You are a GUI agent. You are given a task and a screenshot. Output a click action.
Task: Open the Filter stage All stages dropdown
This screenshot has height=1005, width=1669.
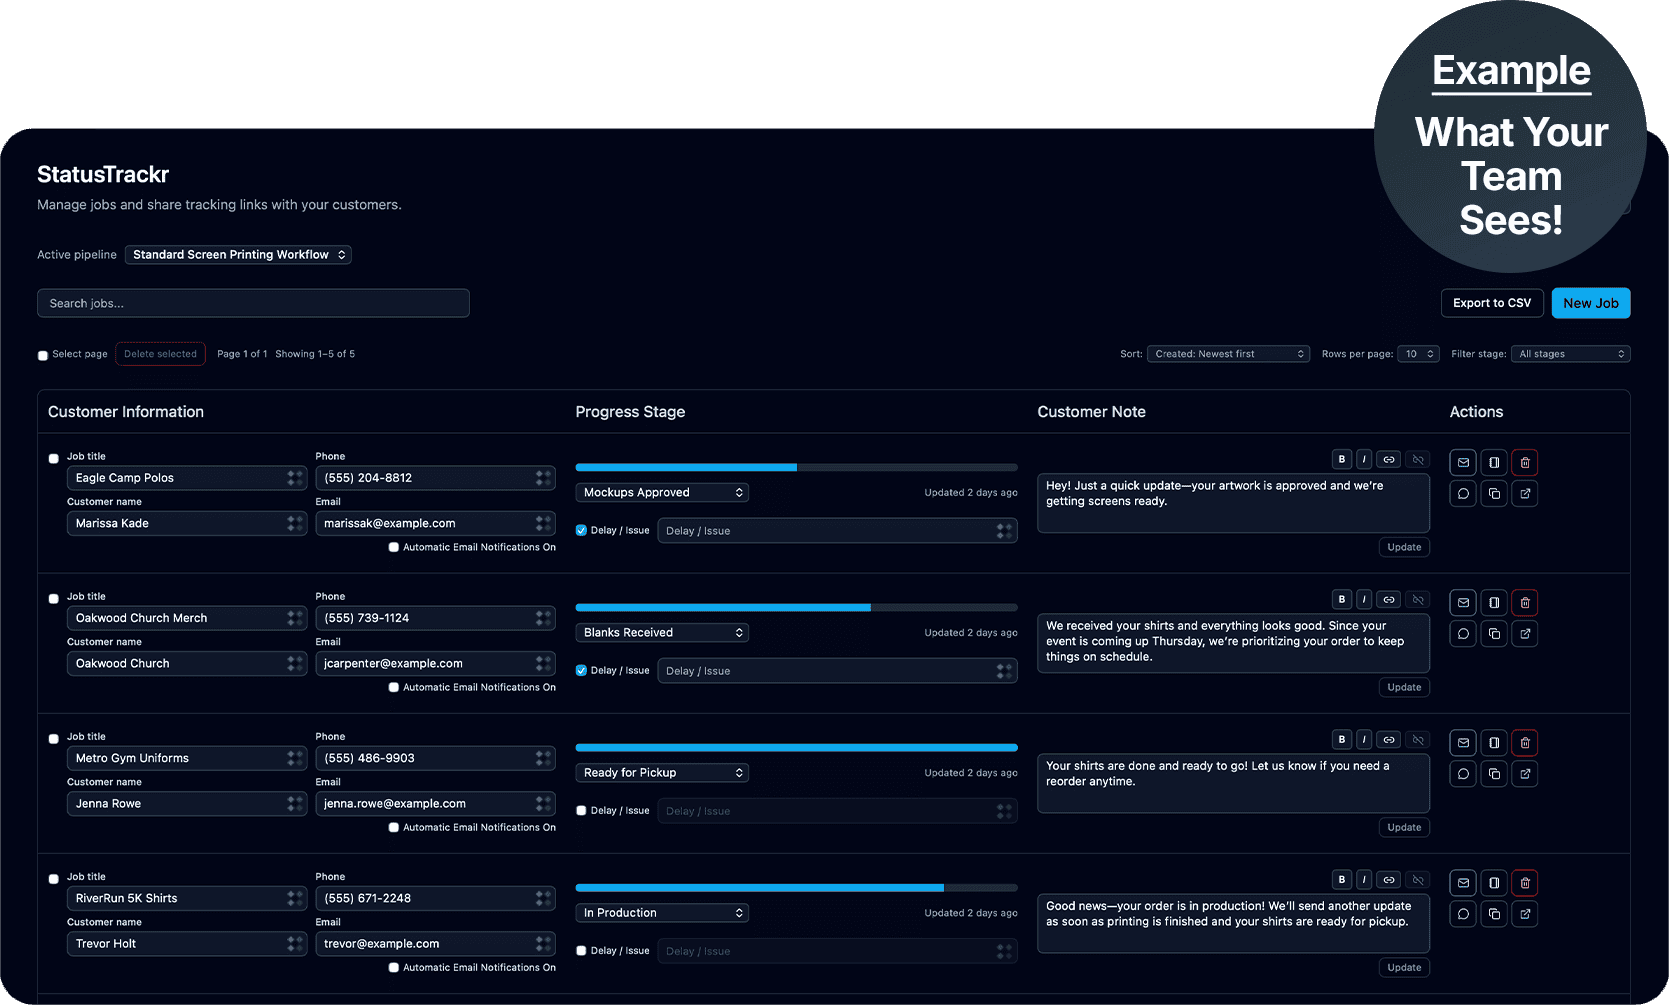1570,354
